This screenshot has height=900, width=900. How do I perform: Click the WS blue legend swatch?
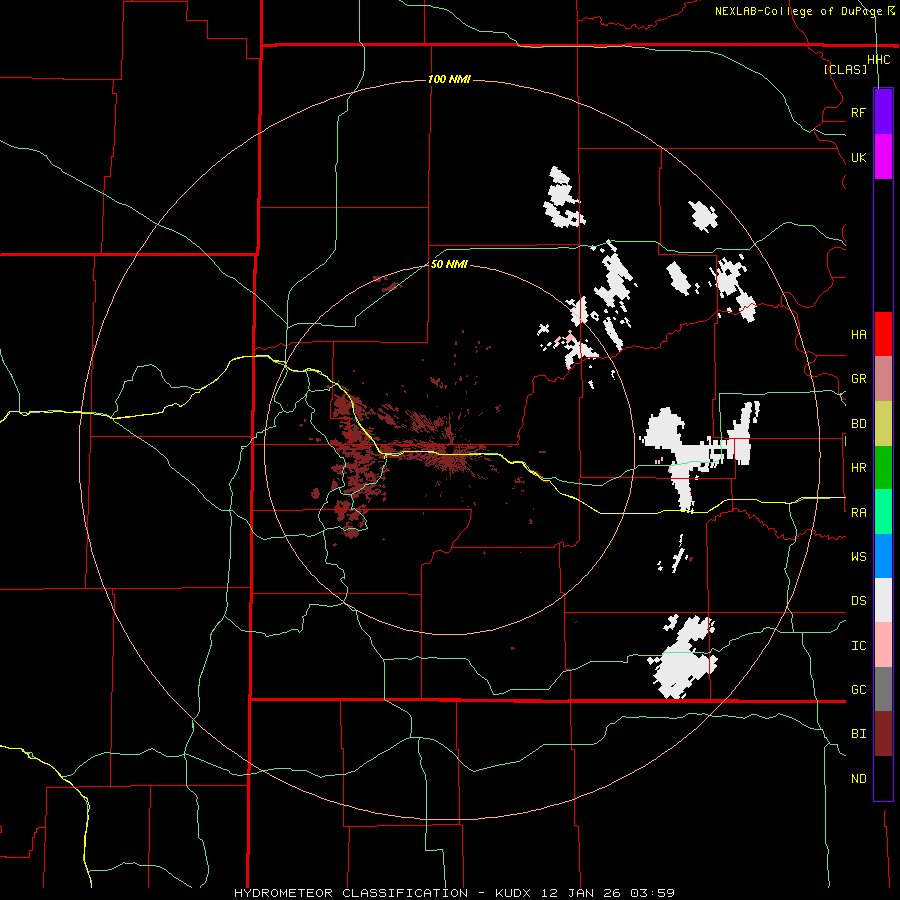(883, 556)
